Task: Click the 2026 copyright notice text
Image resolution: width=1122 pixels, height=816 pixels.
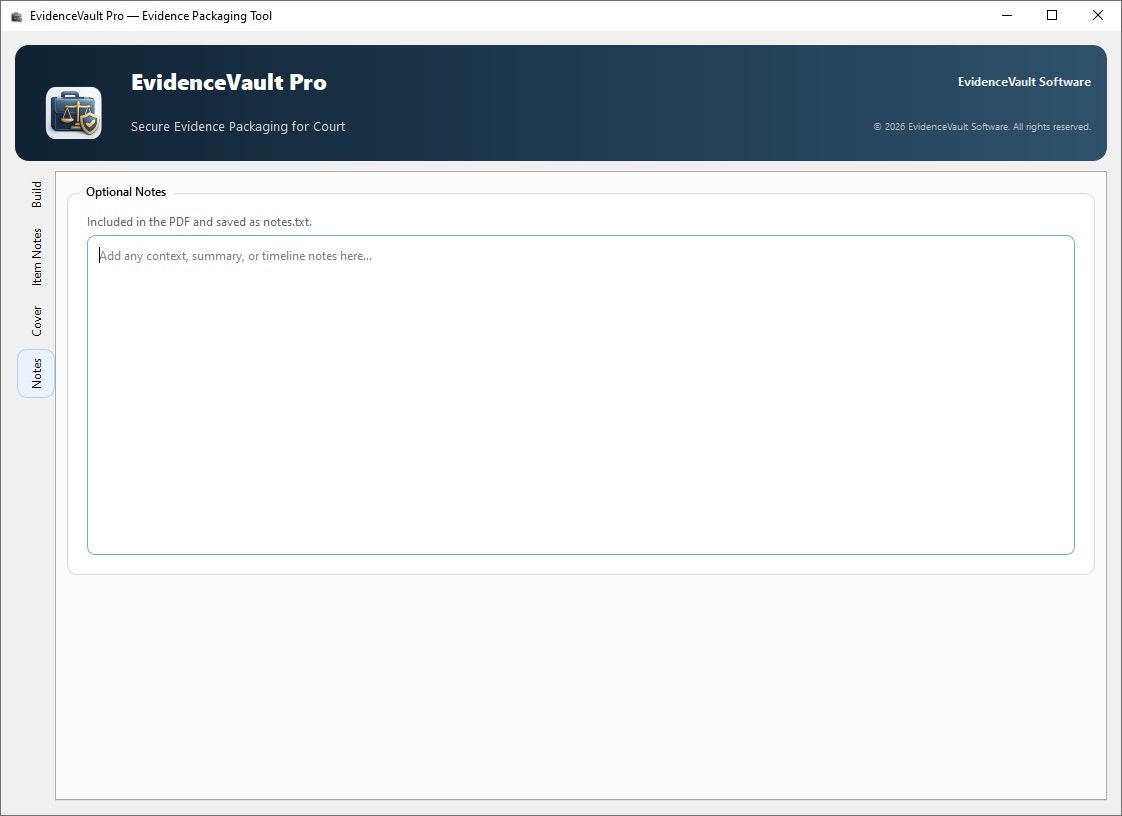Action: [981, 126]
